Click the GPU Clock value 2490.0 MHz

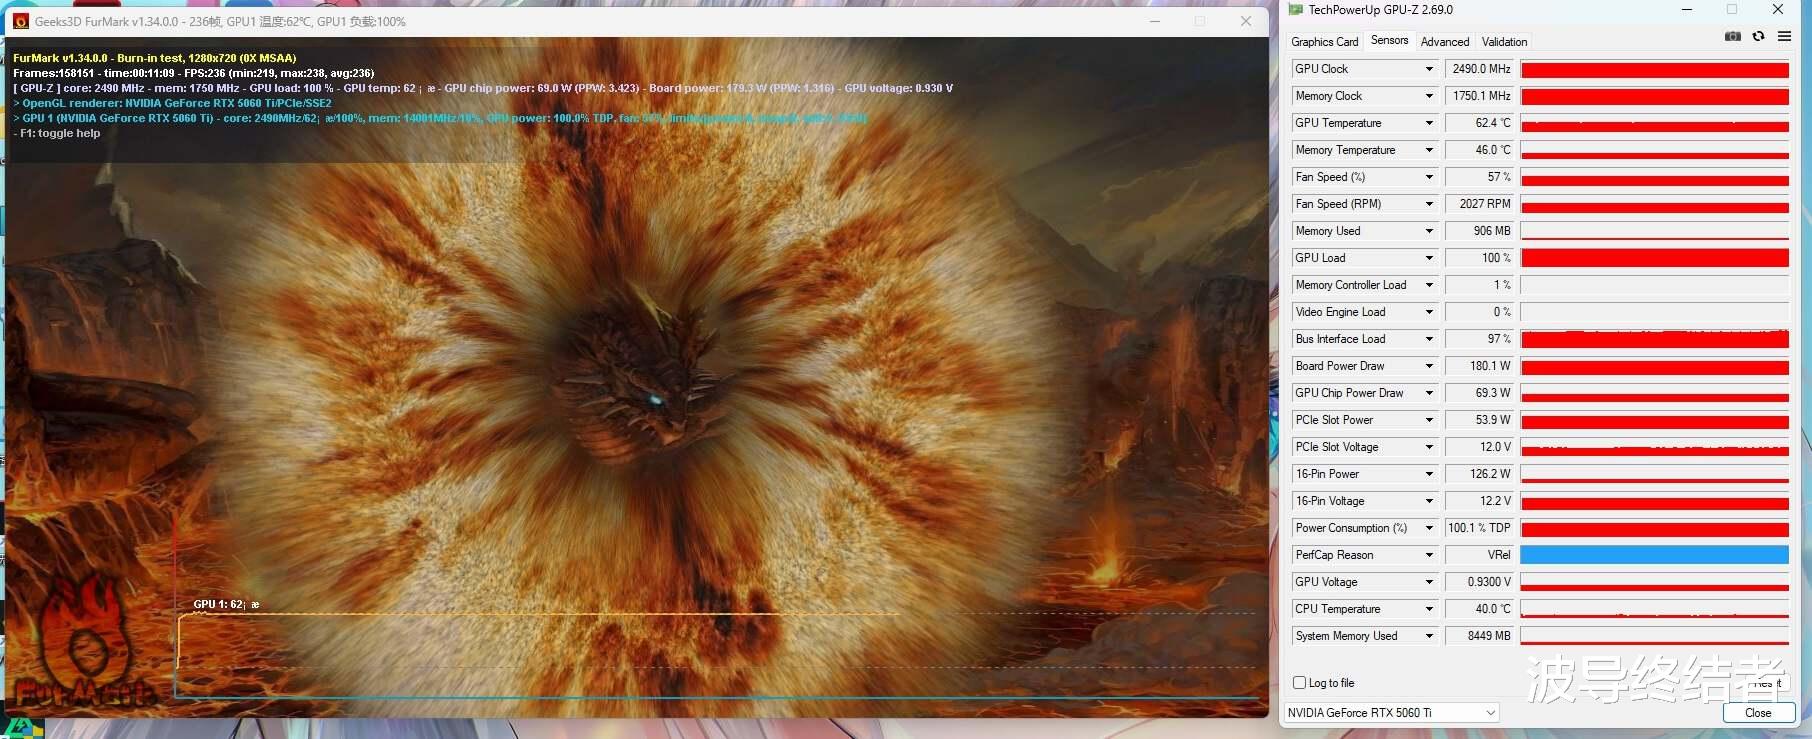click(1480, 69)
